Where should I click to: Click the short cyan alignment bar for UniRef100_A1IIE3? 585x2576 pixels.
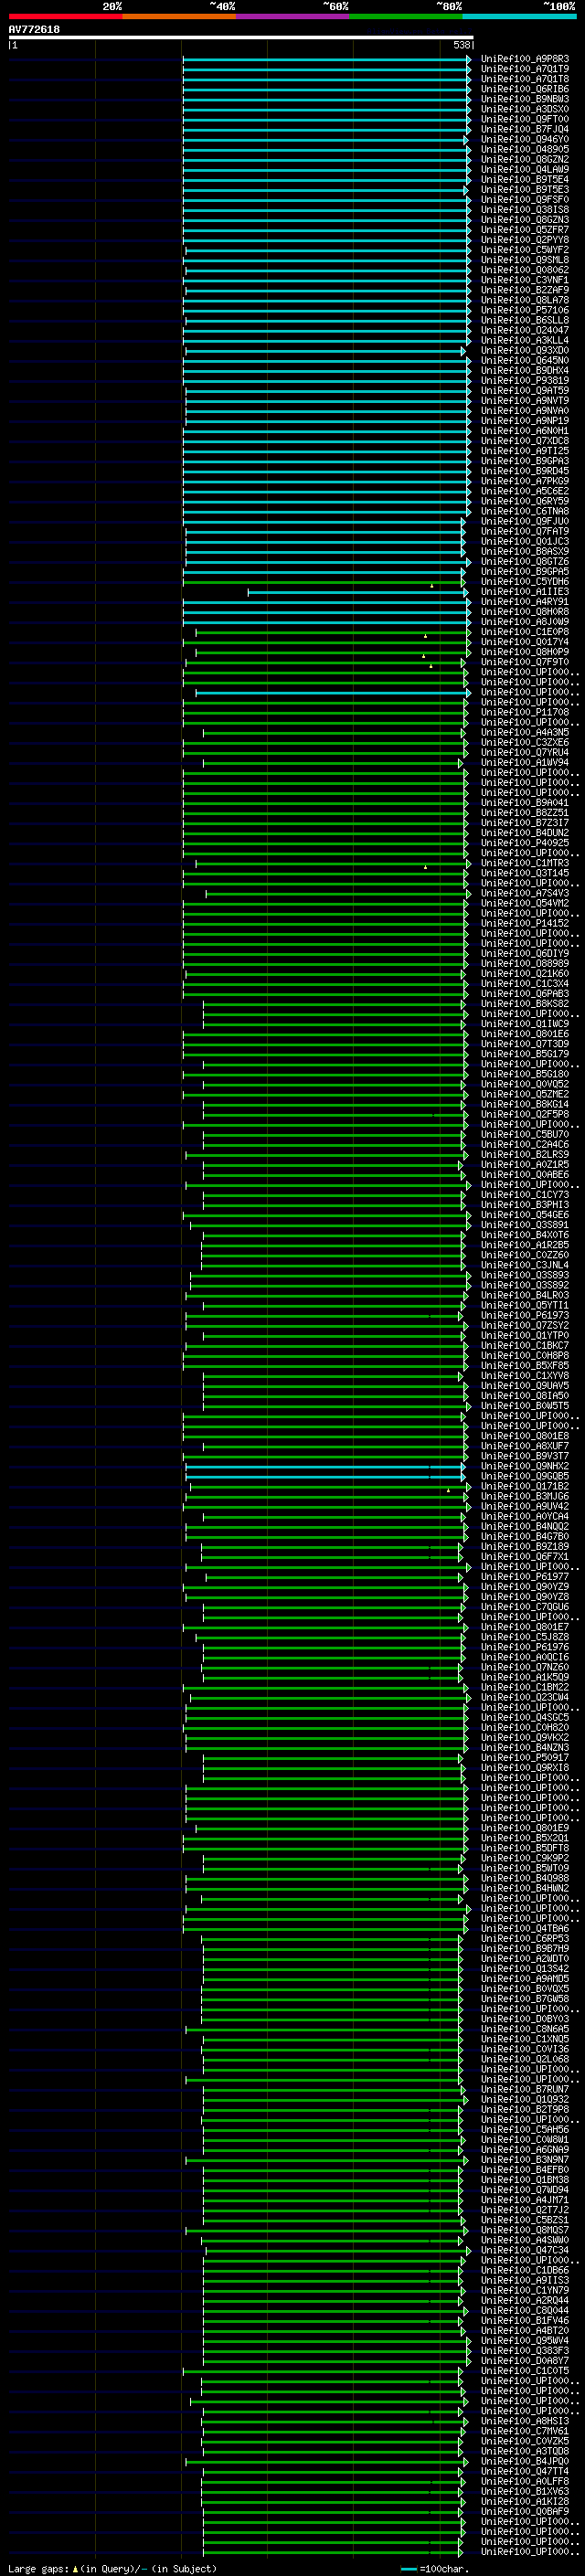(x=358, y=592)
